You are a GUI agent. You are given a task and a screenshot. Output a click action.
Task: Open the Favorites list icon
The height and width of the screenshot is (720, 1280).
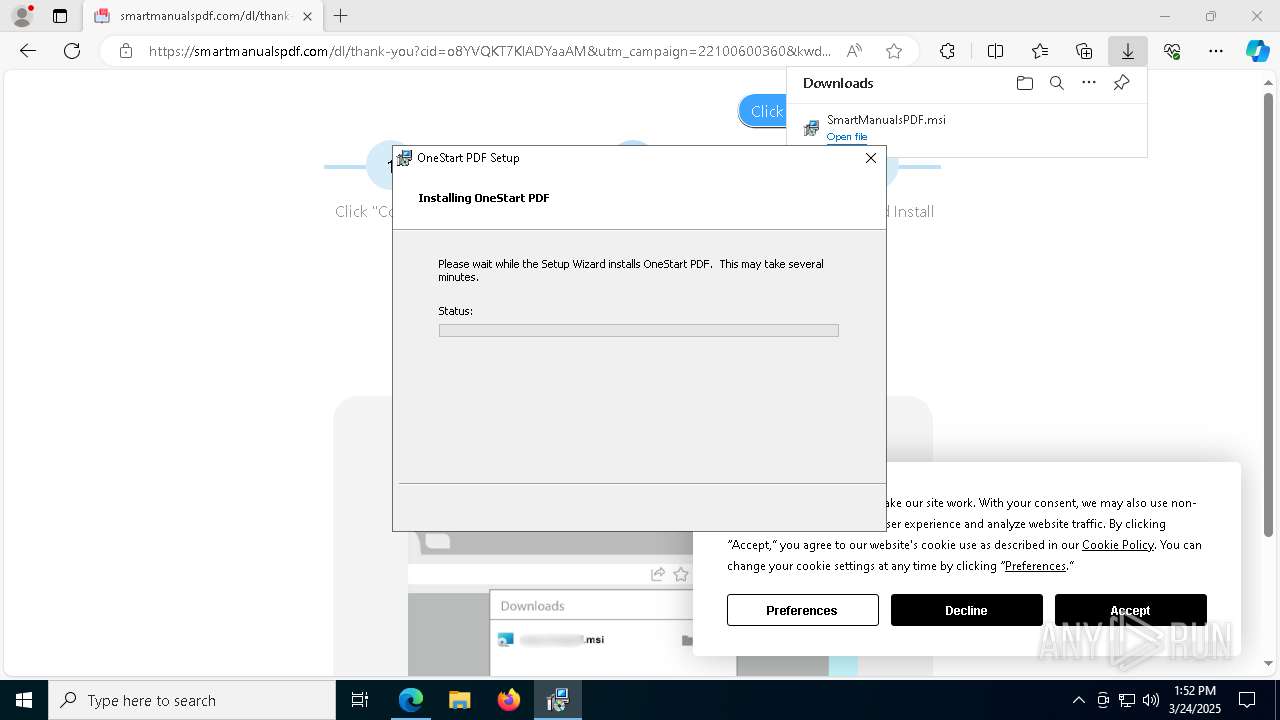[x=1040, y=51]
